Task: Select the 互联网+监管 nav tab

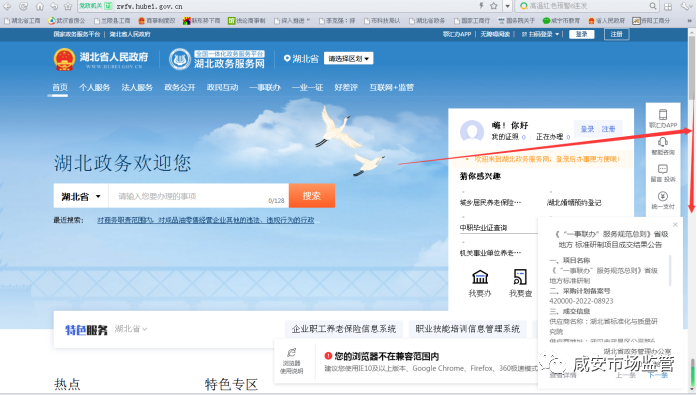Action: (x=391, y=87)
